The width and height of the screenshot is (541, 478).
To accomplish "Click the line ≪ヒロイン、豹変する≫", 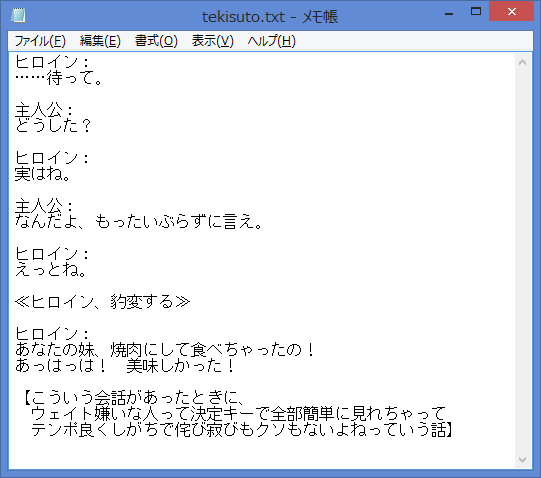I will 102,302.
